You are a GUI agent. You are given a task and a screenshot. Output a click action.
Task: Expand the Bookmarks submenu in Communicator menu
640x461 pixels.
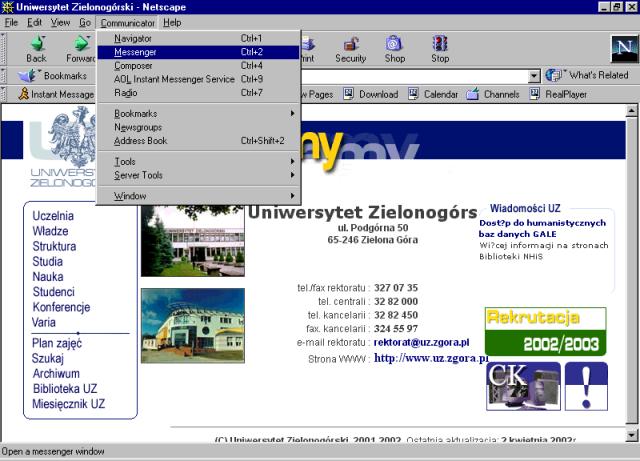coord(199,114)
